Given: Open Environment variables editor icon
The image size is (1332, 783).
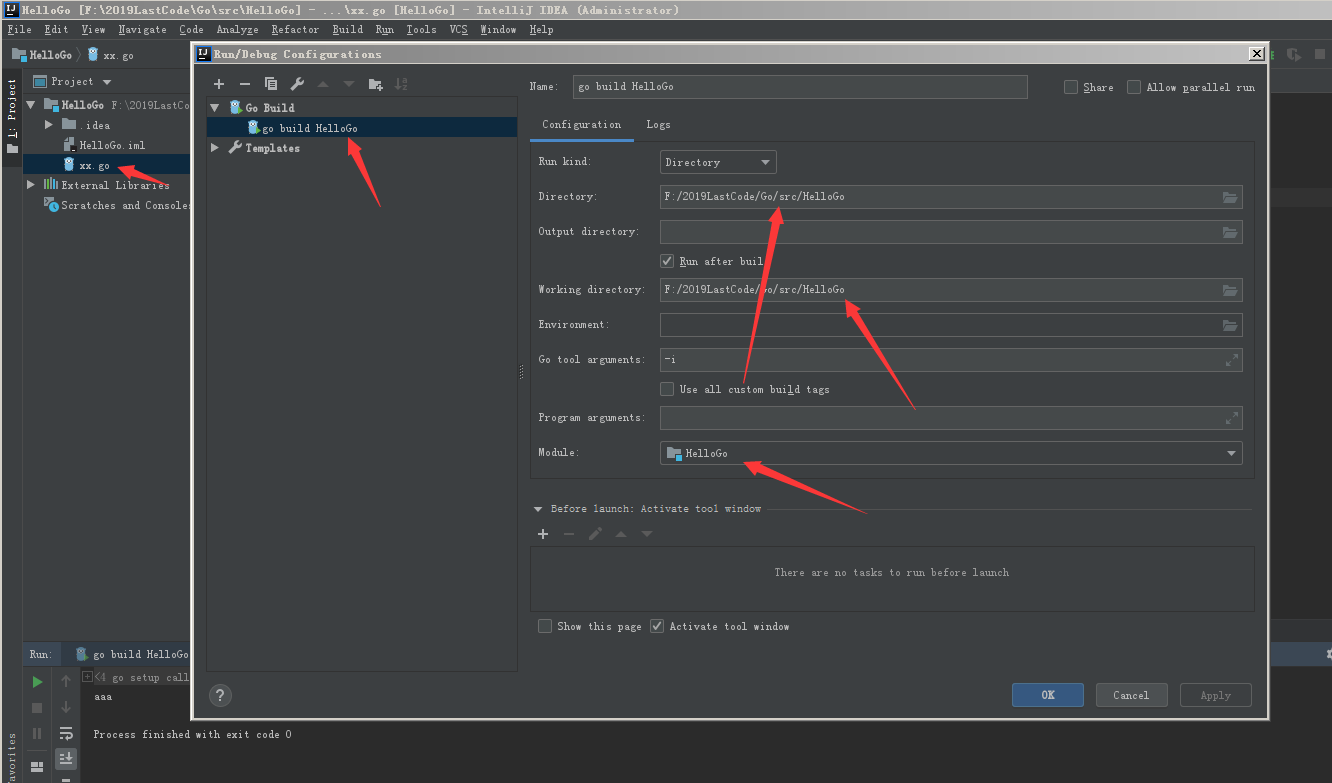Looking at the screenshot, I should click(x=1230, y=325).
